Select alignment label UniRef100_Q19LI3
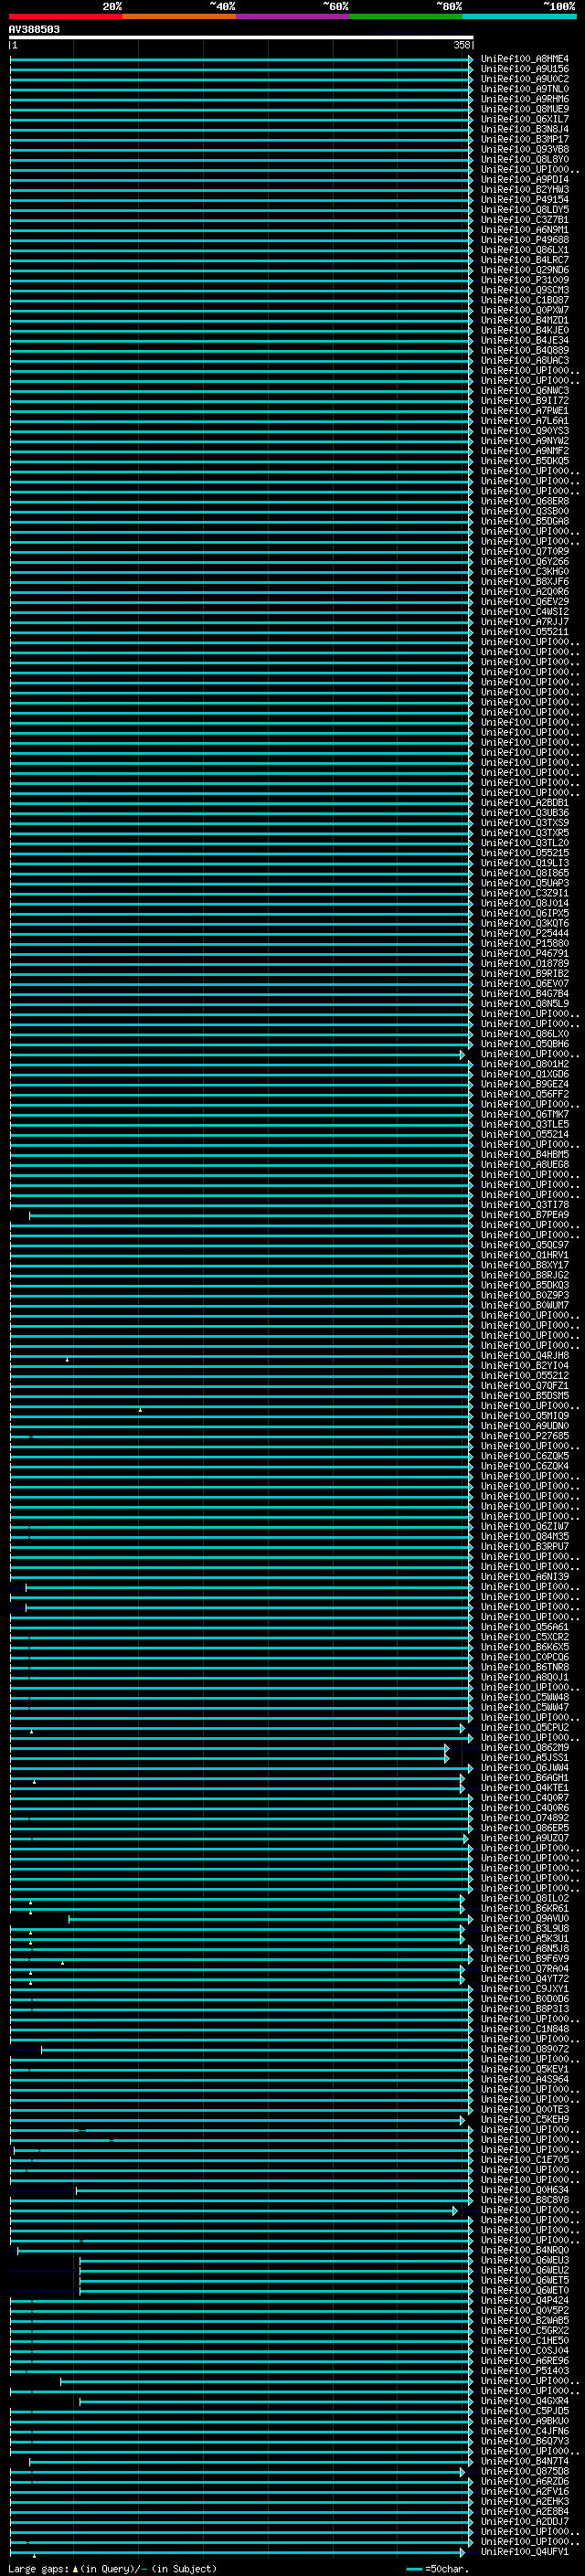The height and width of the screenshot is (2576, 585). pos(525,863)
